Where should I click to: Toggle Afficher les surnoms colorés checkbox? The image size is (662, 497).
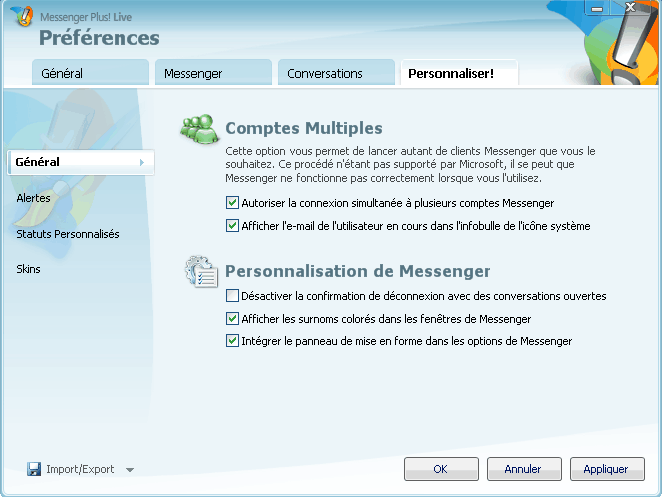pos(232,319)
